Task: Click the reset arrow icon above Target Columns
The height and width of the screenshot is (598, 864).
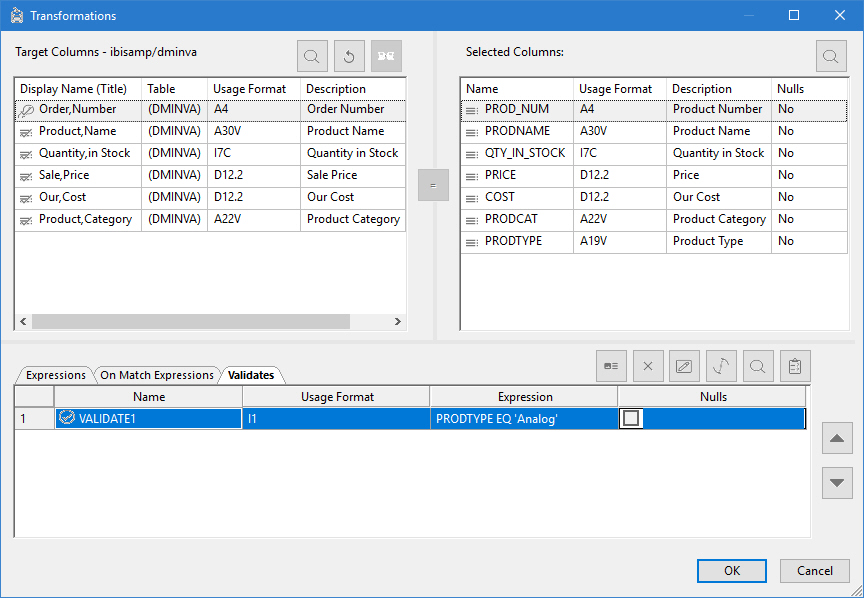Action: tap(349, 56)
